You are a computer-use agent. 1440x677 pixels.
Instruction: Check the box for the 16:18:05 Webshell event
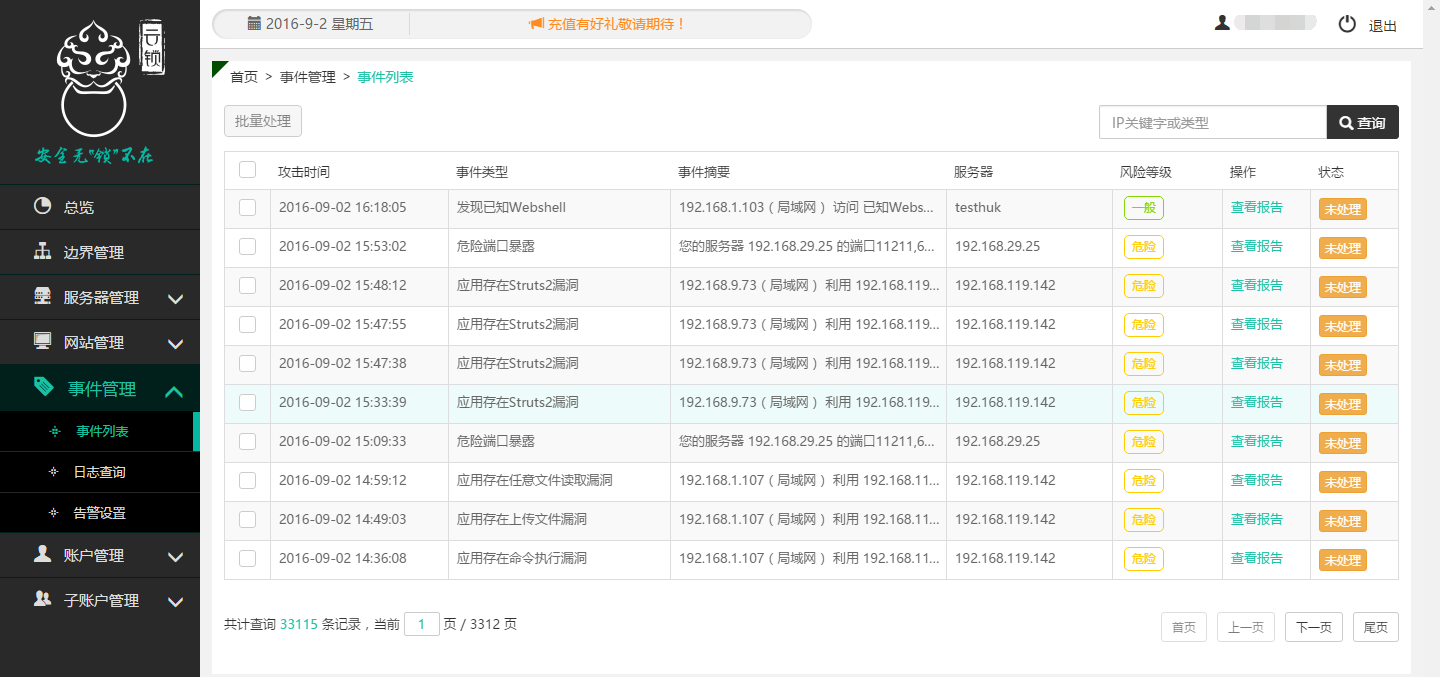pos(247,207)
